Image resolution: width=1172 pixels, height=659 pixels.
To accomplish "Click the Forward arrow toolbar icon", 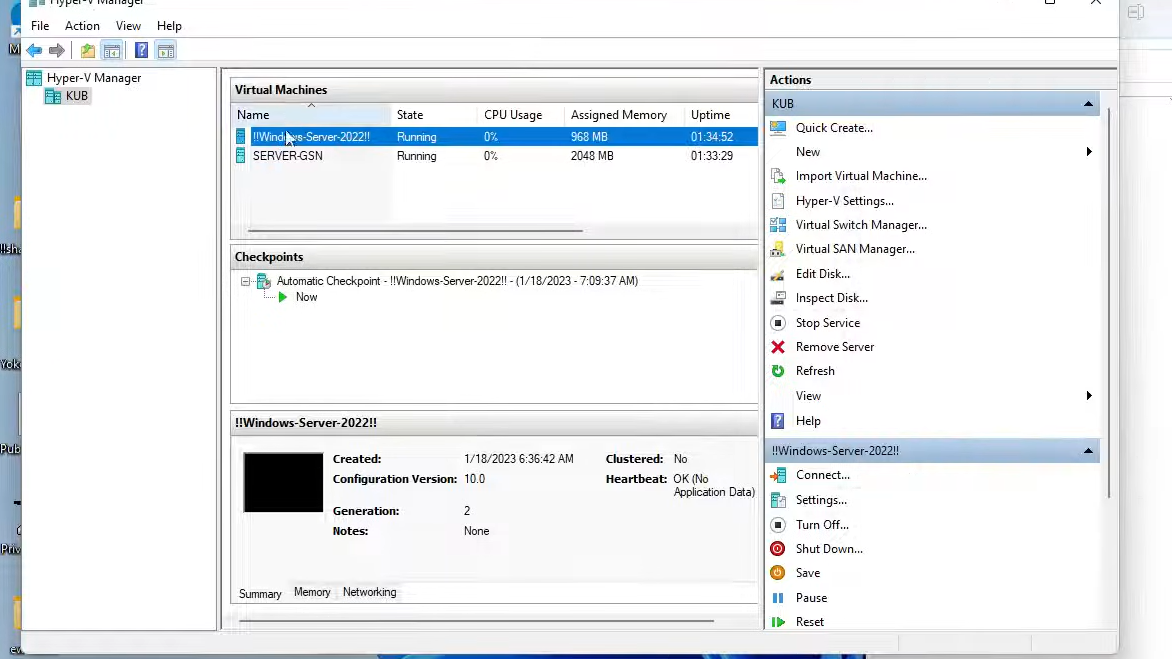I will coord(57,51).
